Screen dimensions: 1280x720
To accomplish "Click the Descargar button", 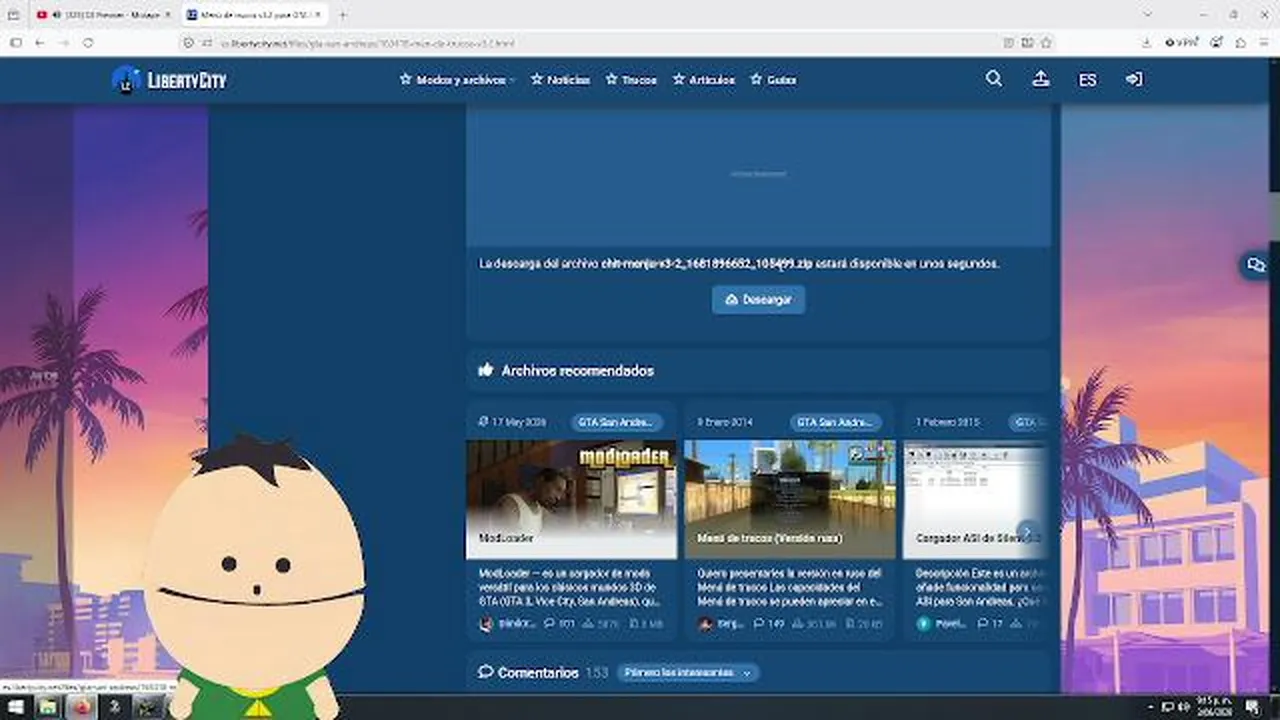I will [x=758, y=299].
